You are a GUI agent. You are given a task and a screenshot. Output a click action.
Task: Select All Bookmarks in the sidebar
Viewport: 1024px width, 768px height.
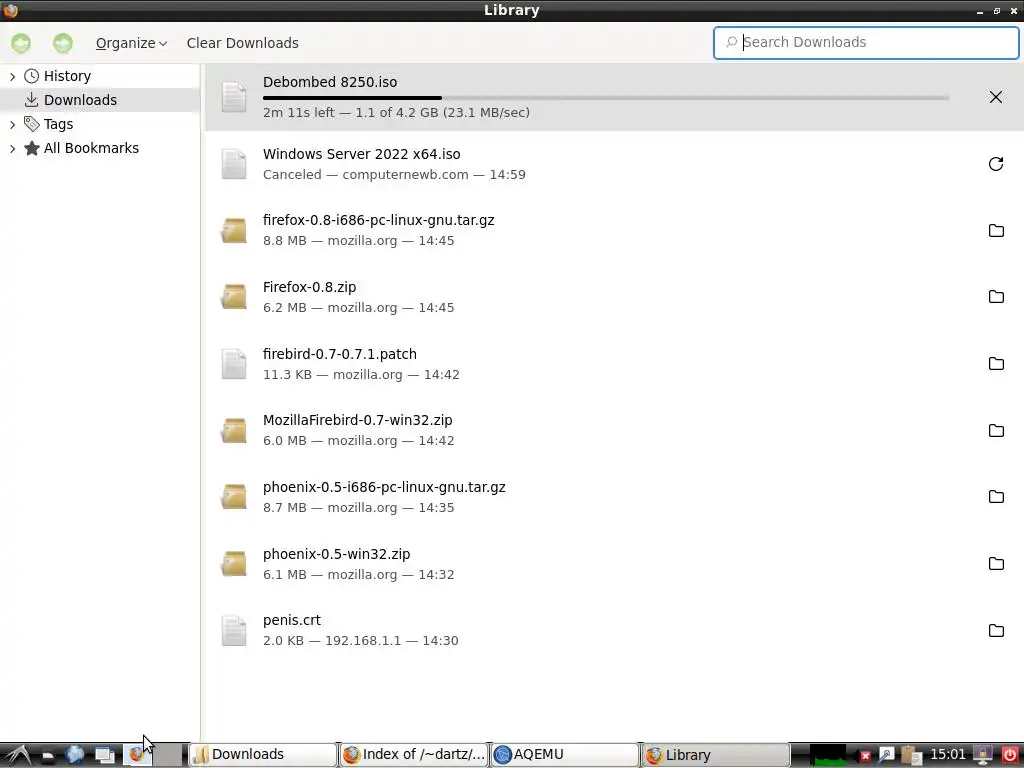point(91,148)
